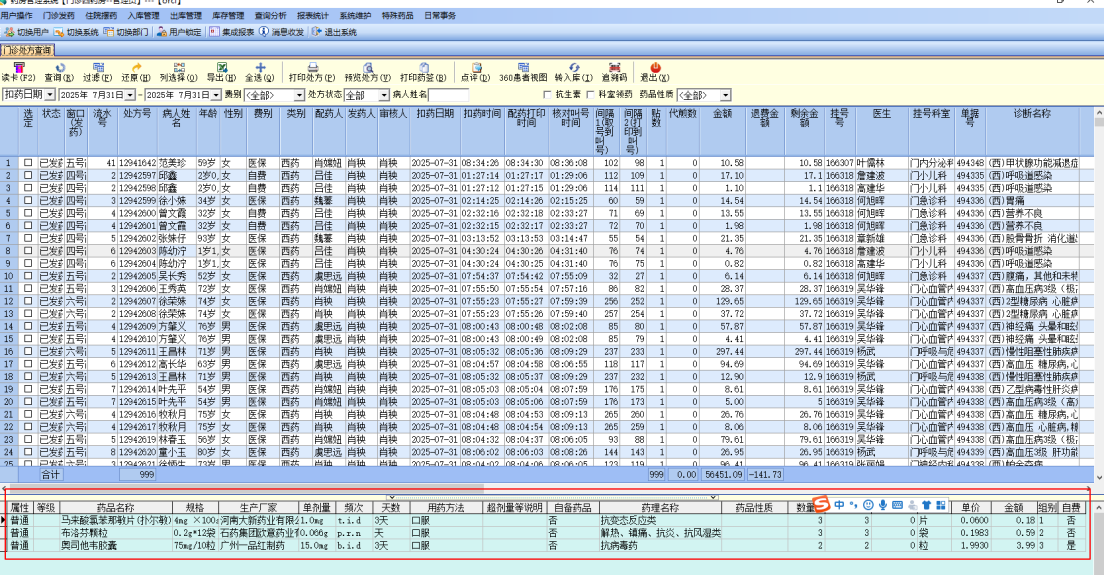Run the 查询 query toolbar icon
The width and height of the screenshot is (1105, 576).
pyautogui.click(x=60, y=68)
